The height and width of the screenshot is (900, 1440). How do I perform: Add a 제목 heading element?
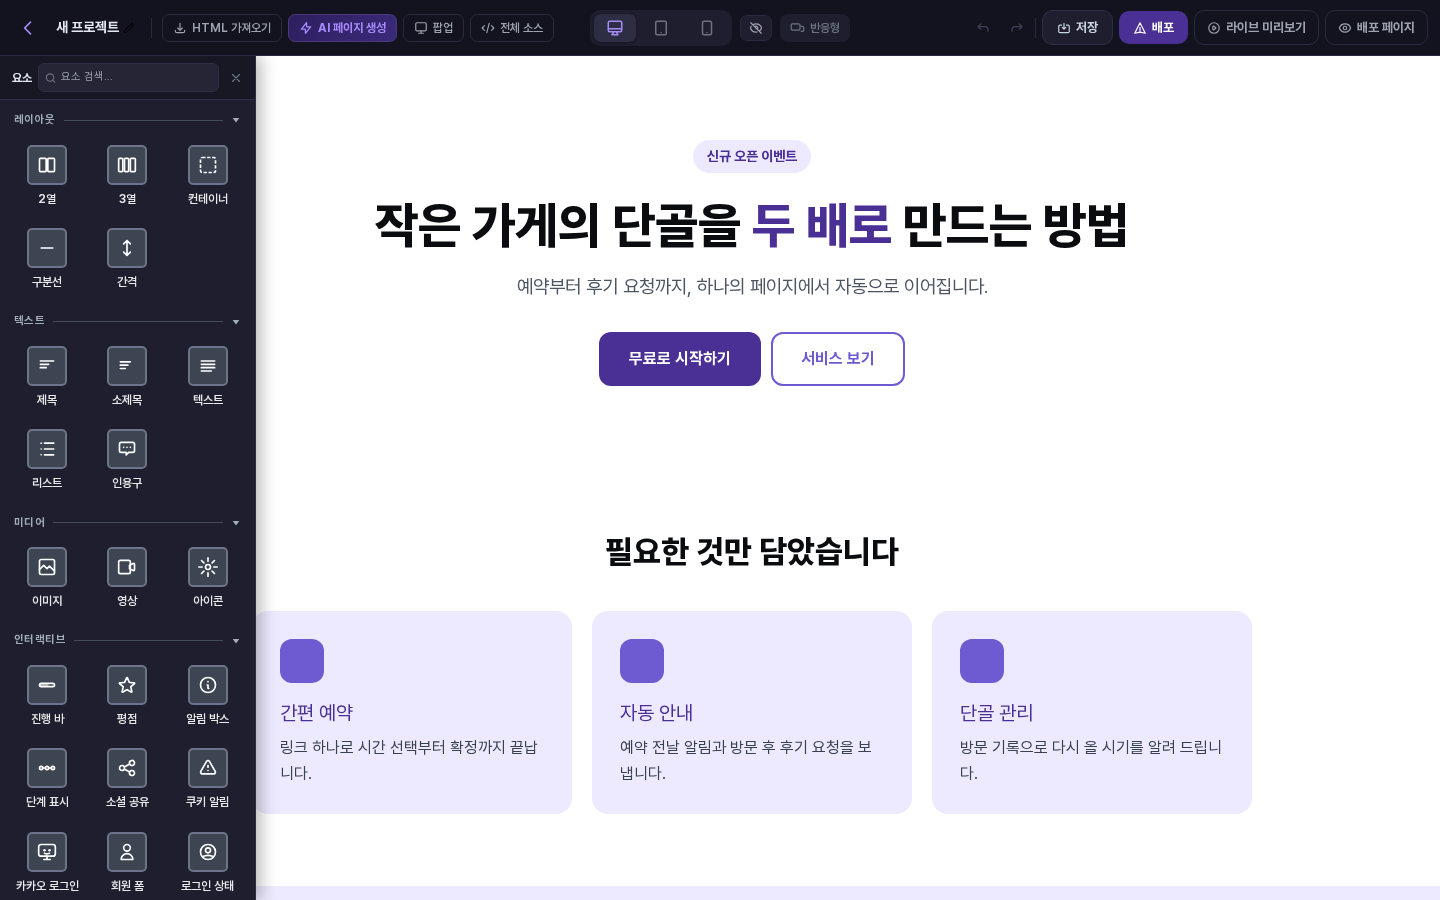pos(47,376)
